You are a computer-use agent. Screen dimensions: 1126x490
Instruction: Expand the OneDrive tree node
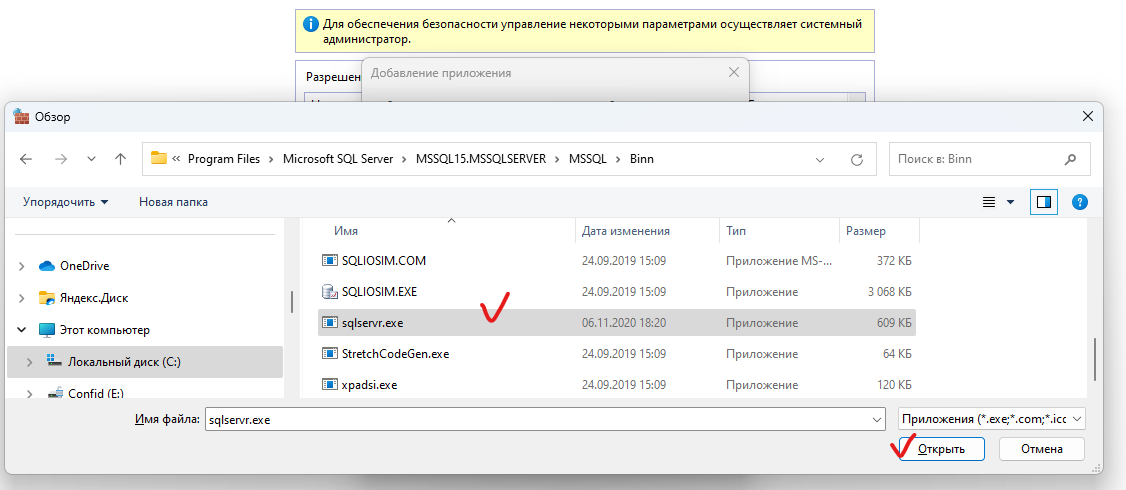(x=23, y=266)
